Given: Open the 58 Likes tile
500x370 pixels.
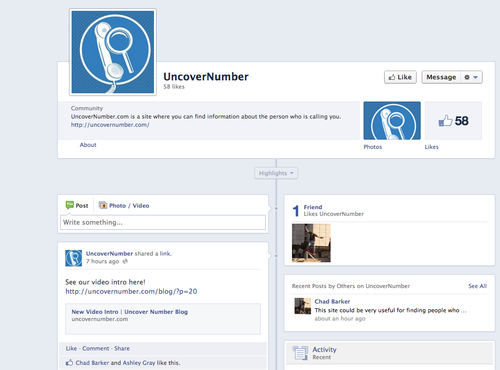Looking at the screenshot, I should (x=453, y=121).
